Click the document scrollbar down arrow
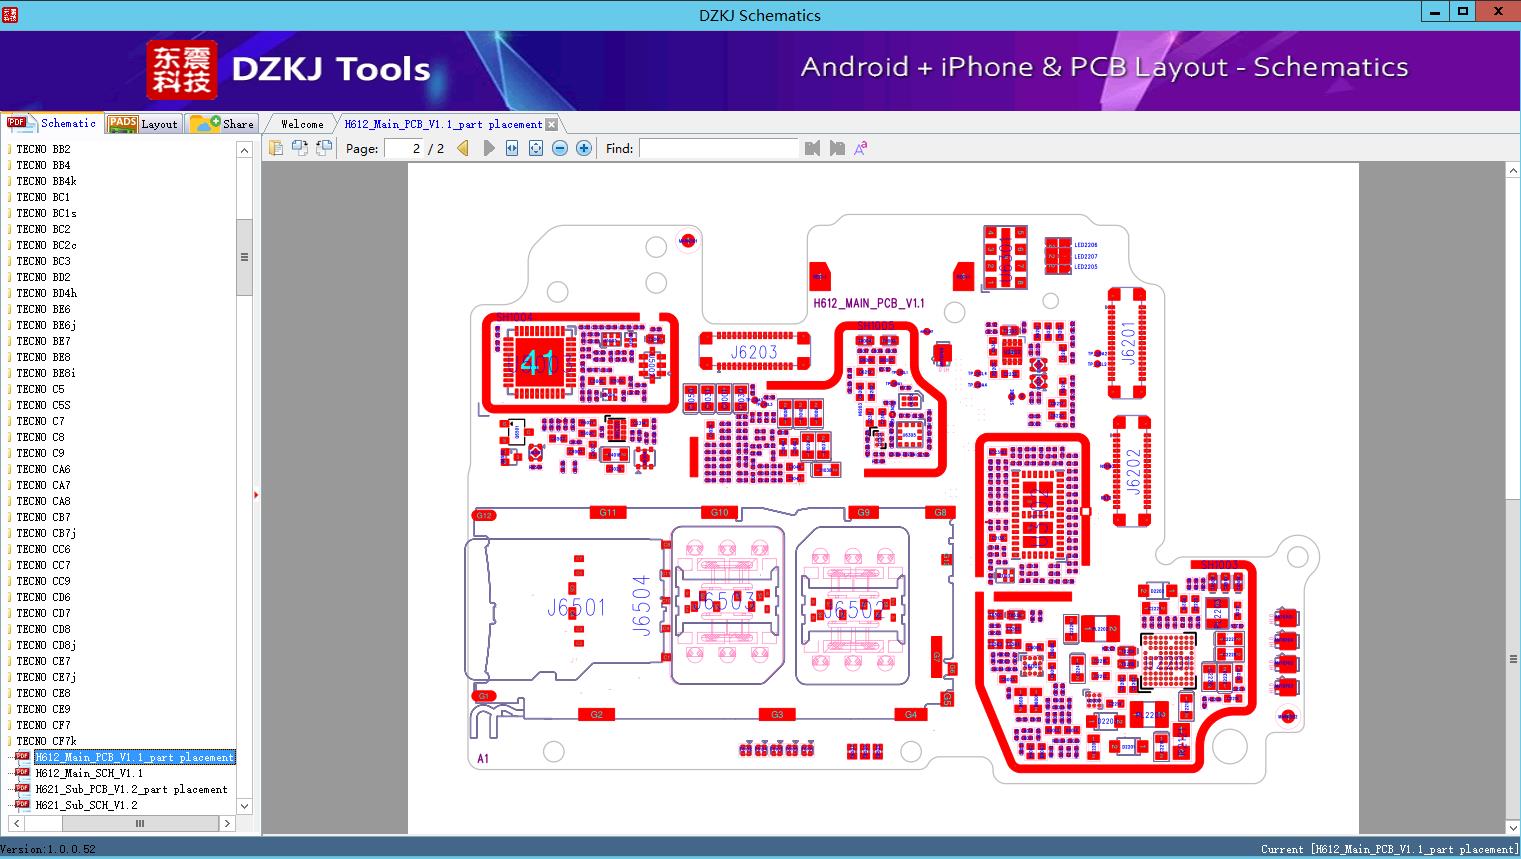1521x859 pixels. [x=1513, y=827]
